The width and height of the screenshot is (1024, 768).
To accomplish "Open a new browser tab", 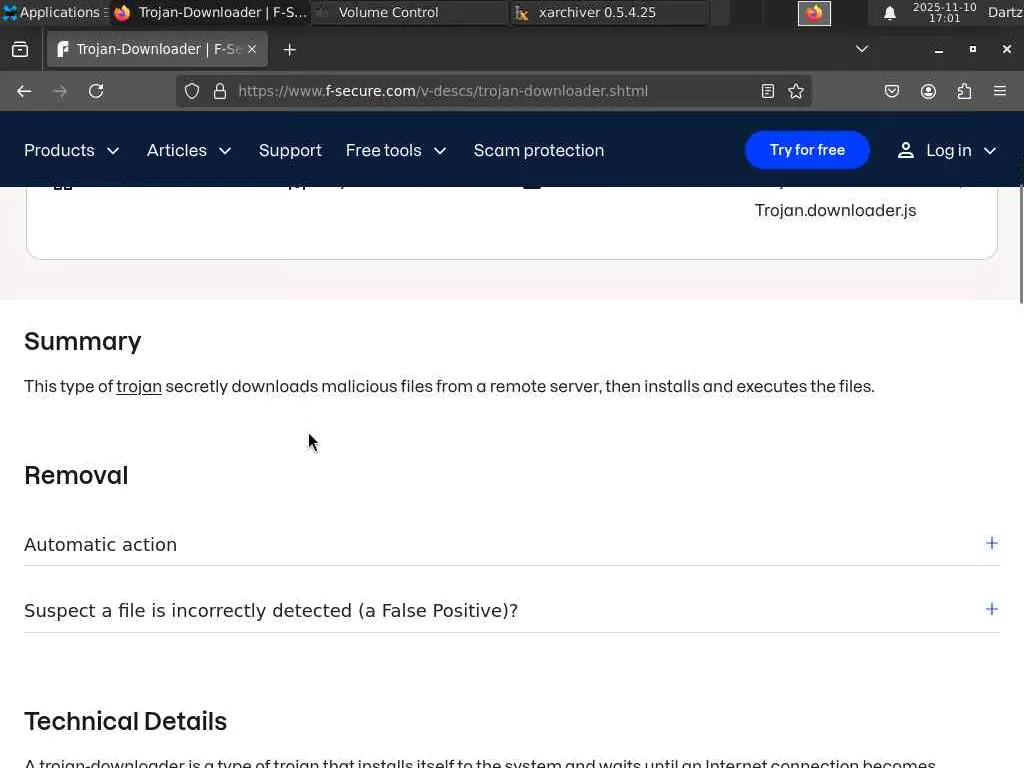I will [x=290, y=49].
